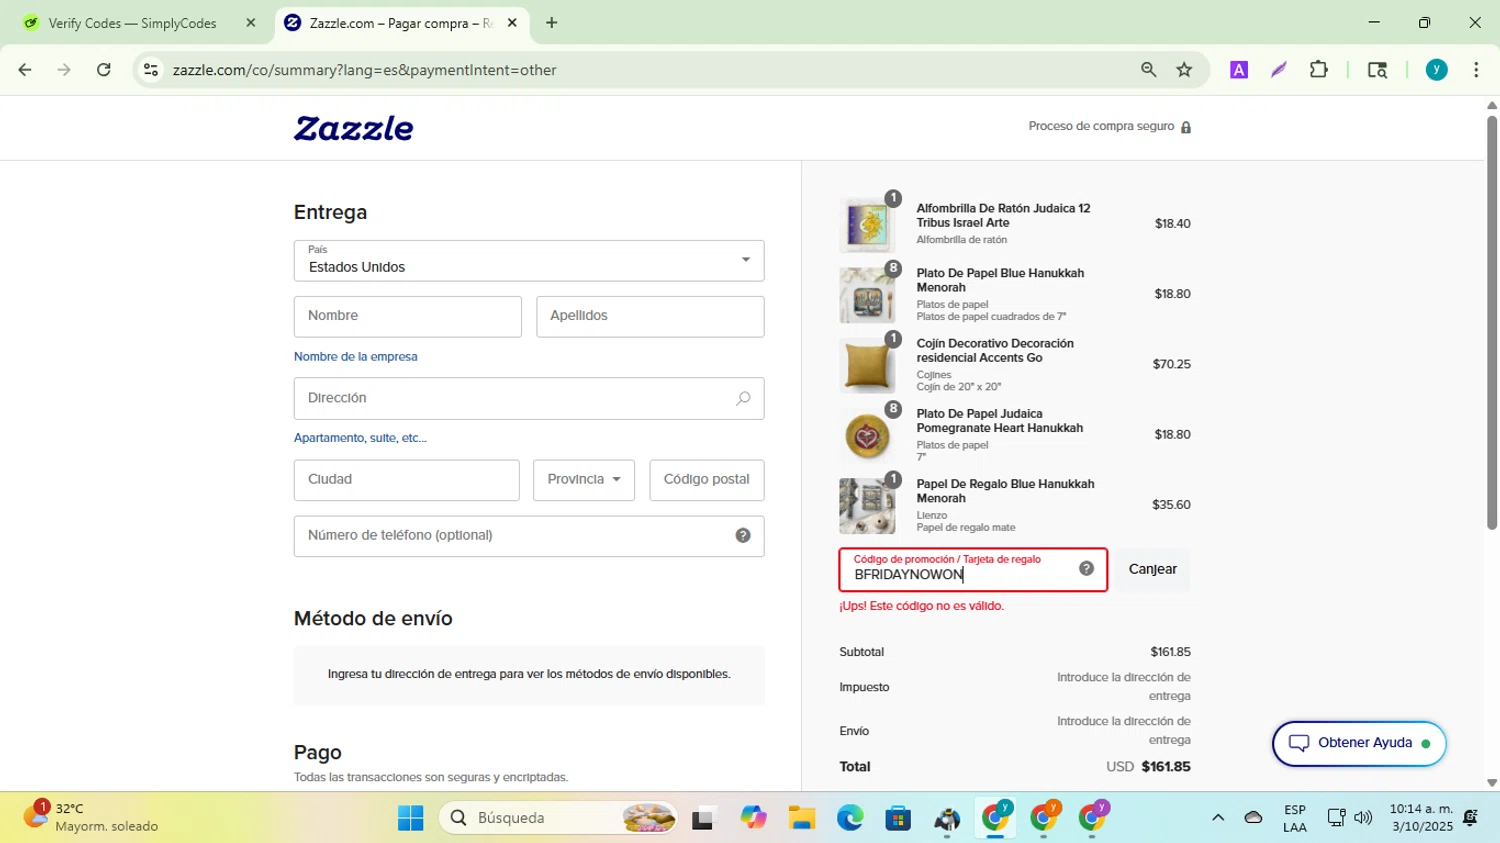This screenshot has width=1500, height=843.
Task: Click the Dirección input field
Action: point(529,399)
